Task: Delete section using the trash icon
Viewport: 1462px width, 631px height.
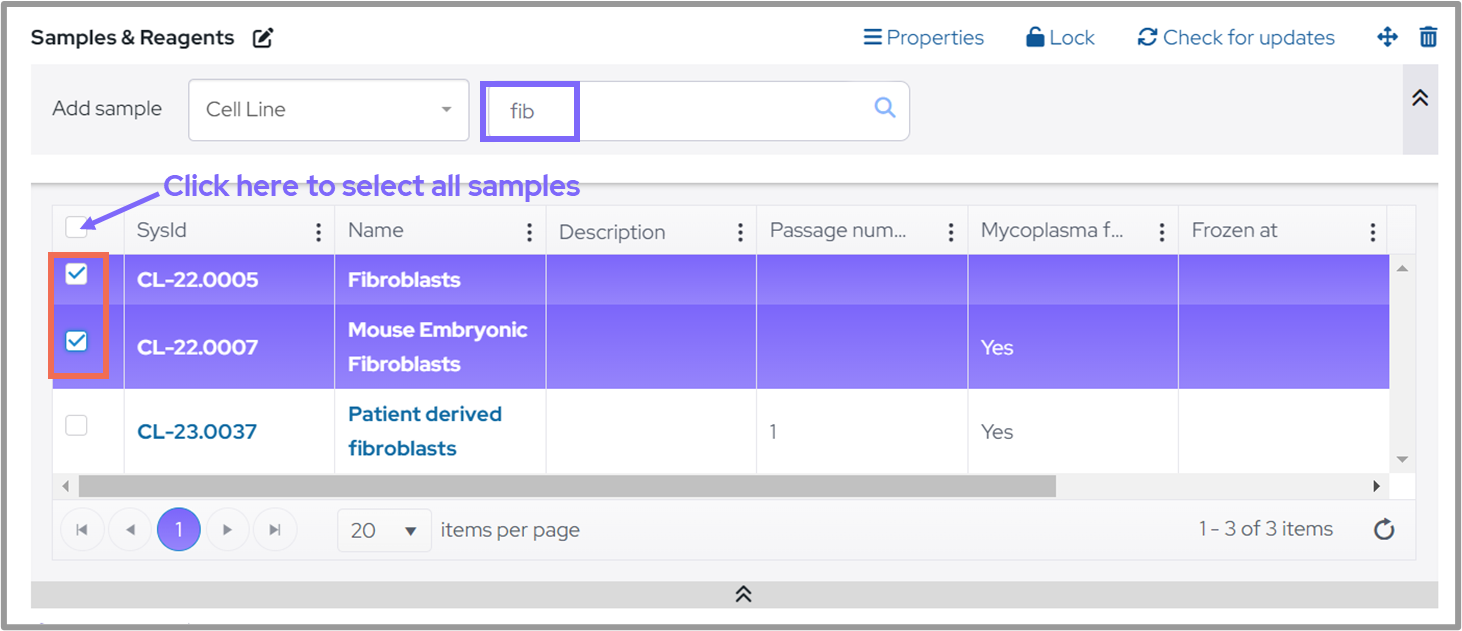Action: pyautogui.click(x=1428, y=38)
